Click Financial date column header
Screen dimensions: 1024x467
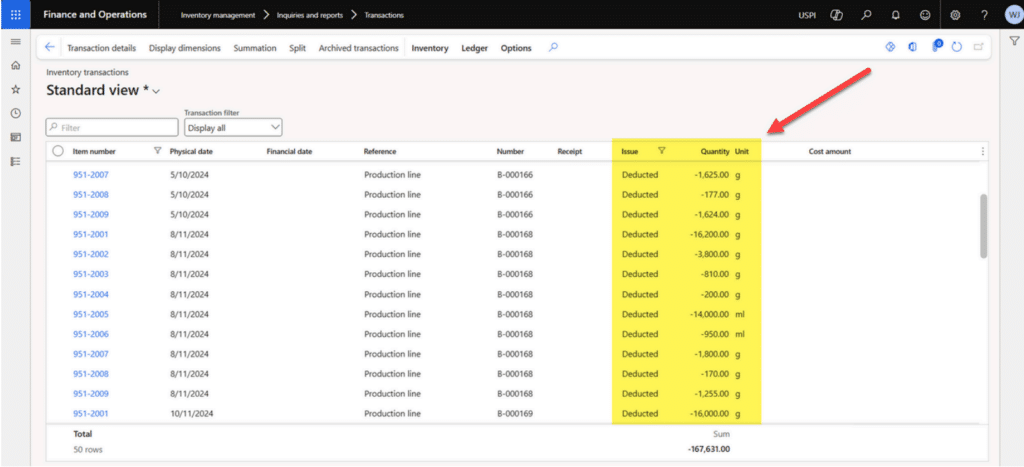[x=289, y=151]
